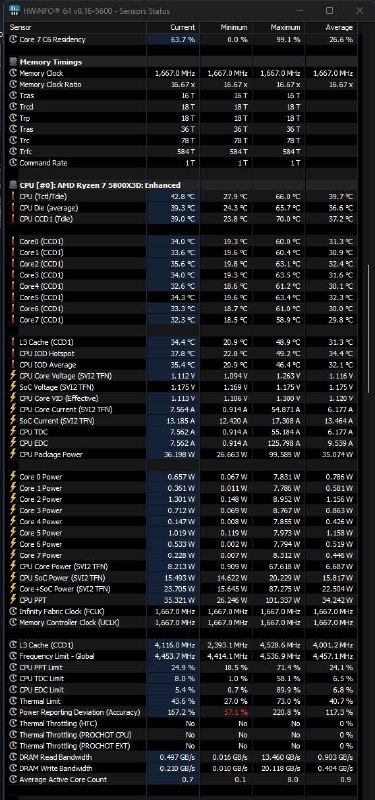The image size is (375, 800).
Task: Click the lightning icon for CPU Package Power
Action: [x=13, y=454]
